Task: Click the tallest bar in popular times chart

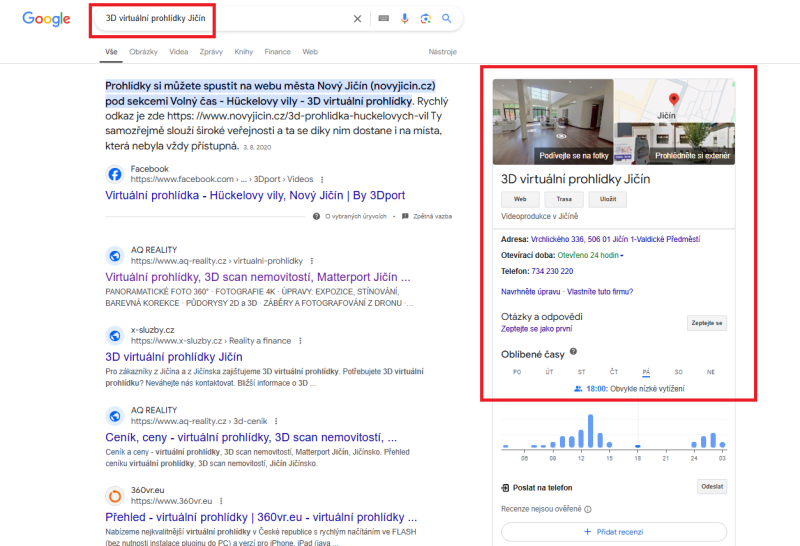Action: pos(590,431)
